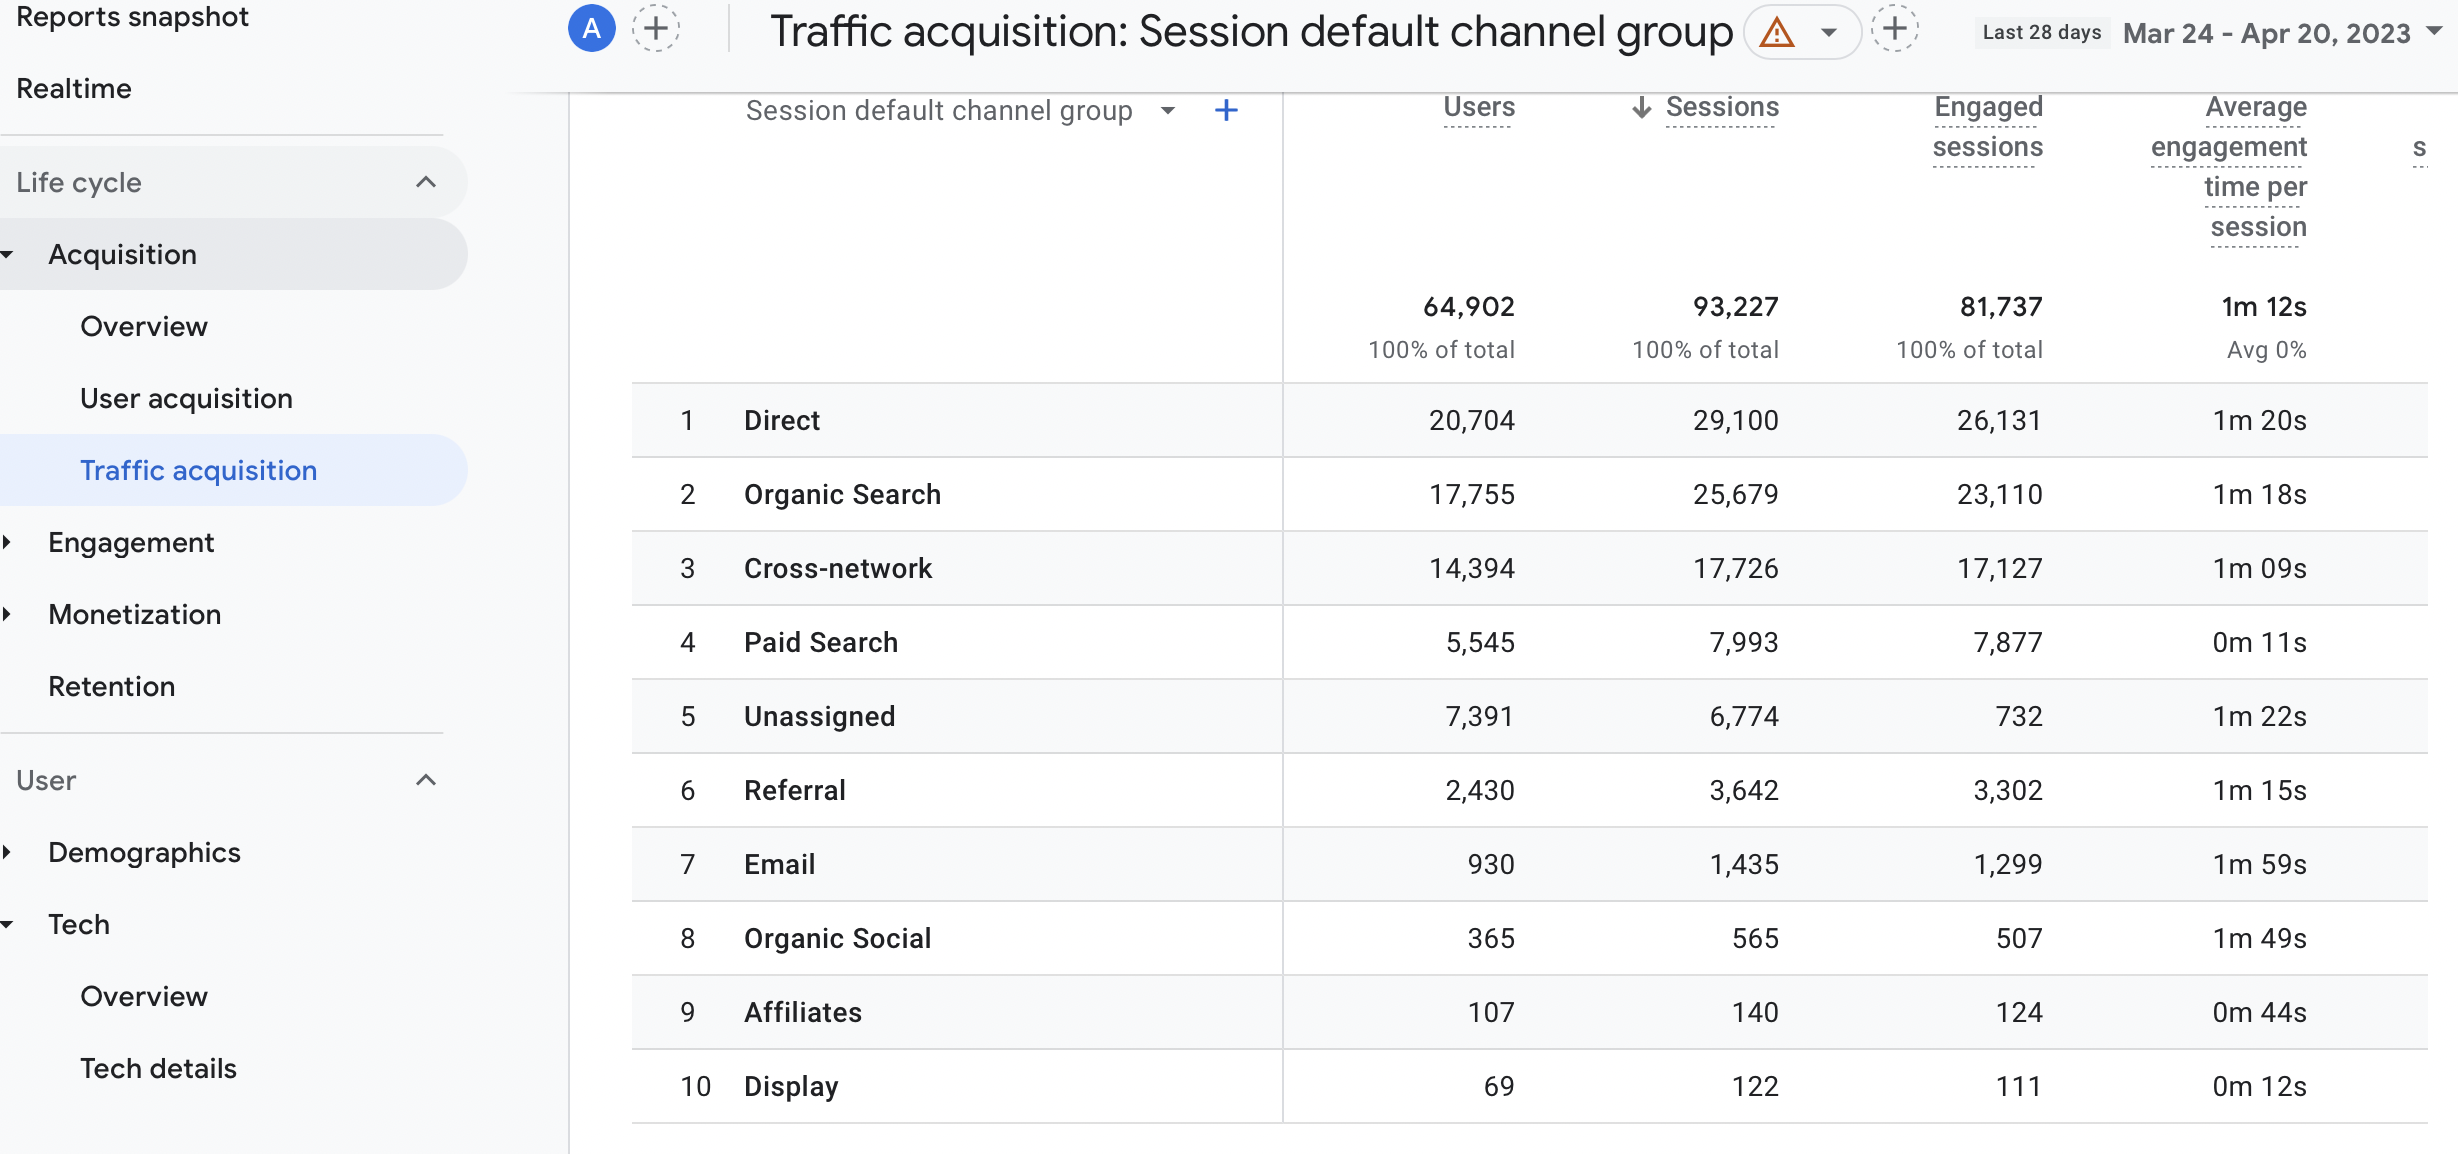Click the orange data warning triangle icon

click(1777, 33)
